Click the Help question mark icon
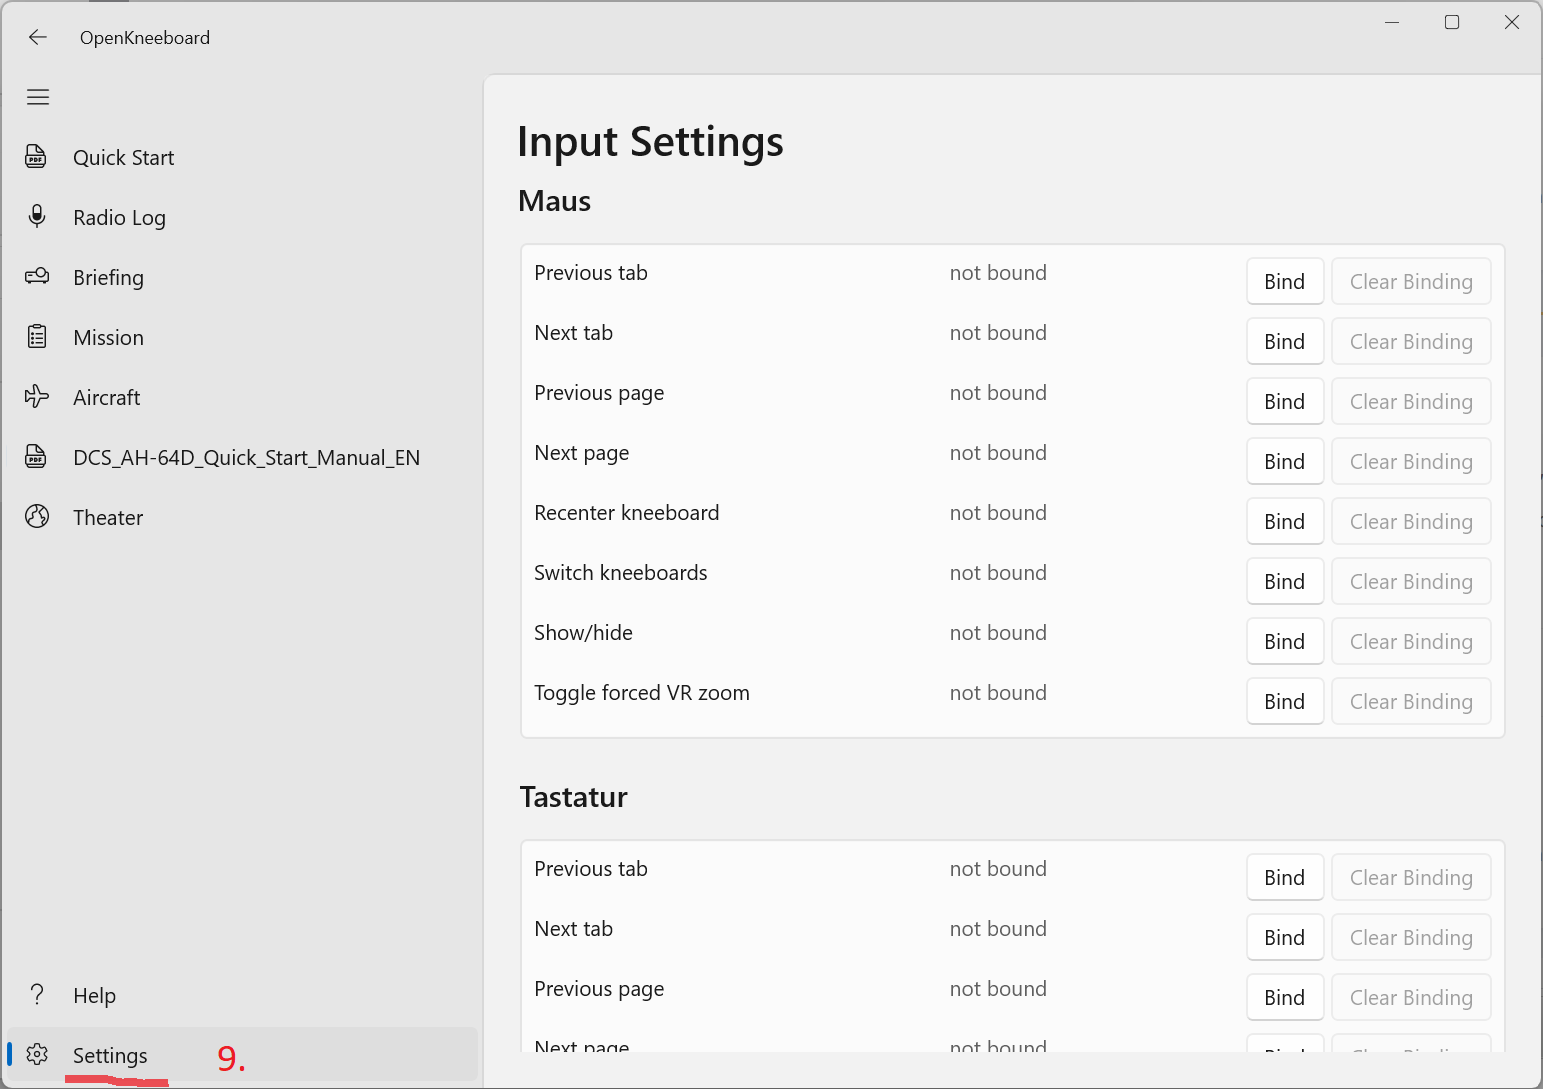The height and width of the screenshot is (1089, 1543). [x=37, y=995]
